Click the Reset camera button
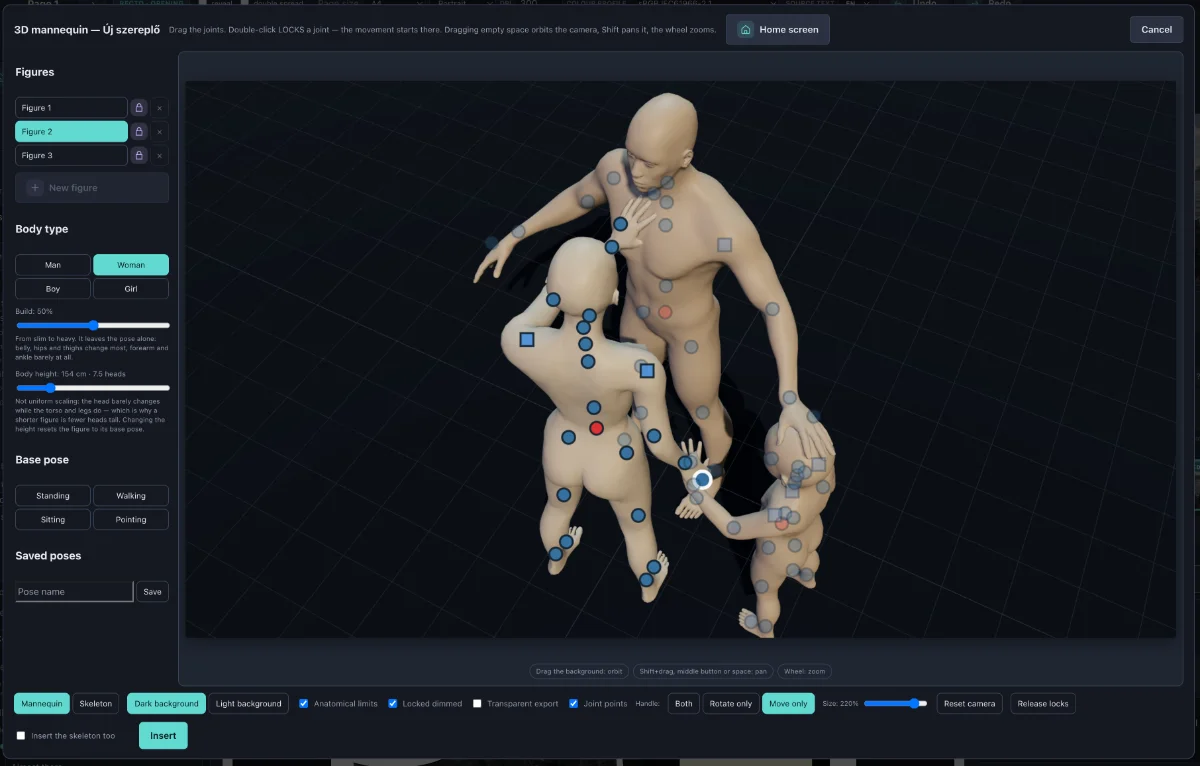Image resolution: width=1200 pixels, height=766 pixels. 969,703
